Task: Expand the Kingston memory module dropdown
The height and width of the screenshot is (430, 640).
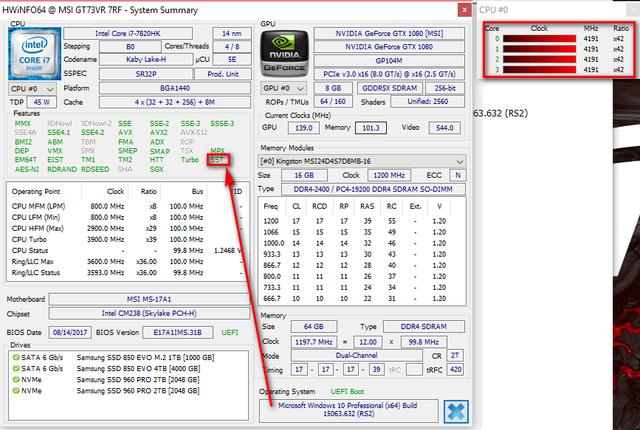Action: click(362, 161)
